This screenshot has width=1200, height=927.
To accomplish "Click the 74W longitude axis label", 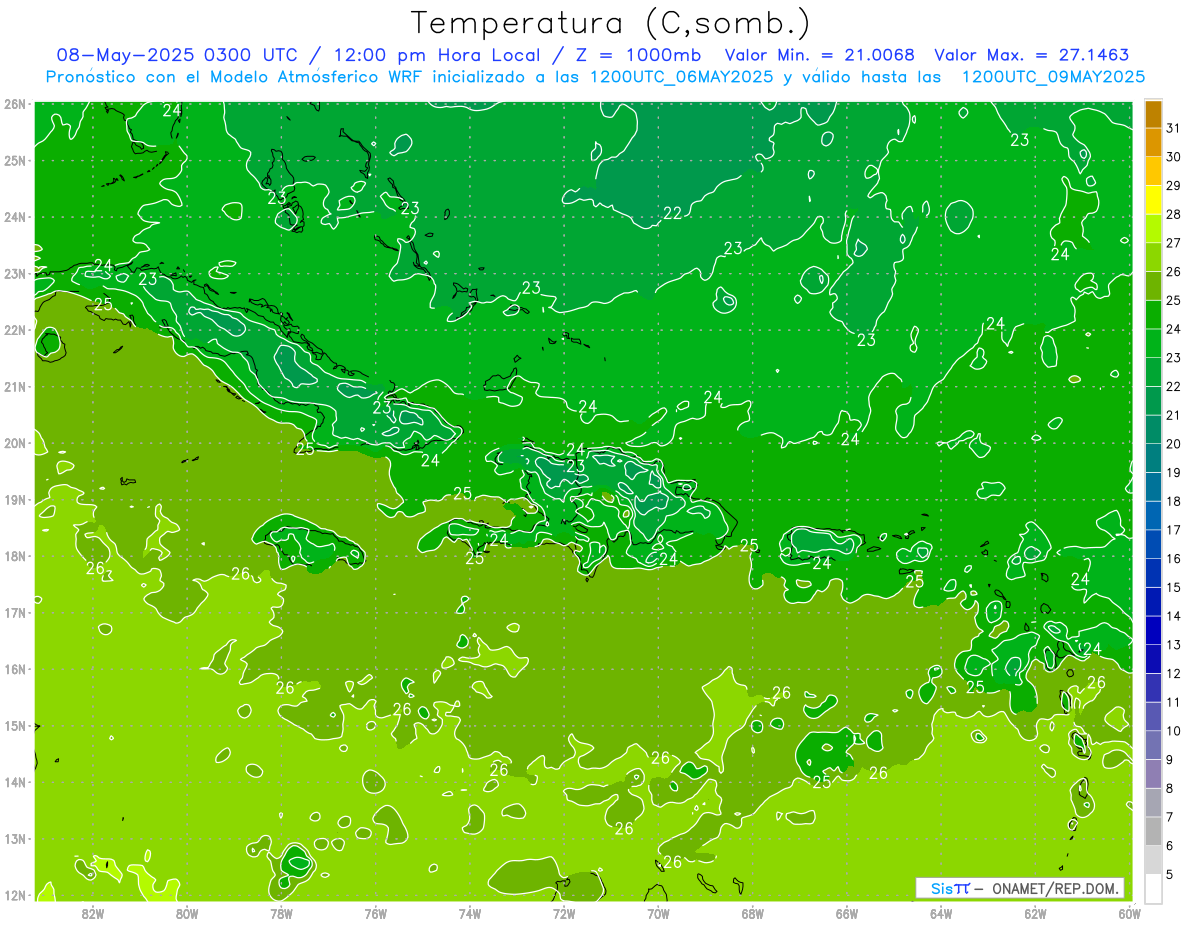I will (470, 913).
